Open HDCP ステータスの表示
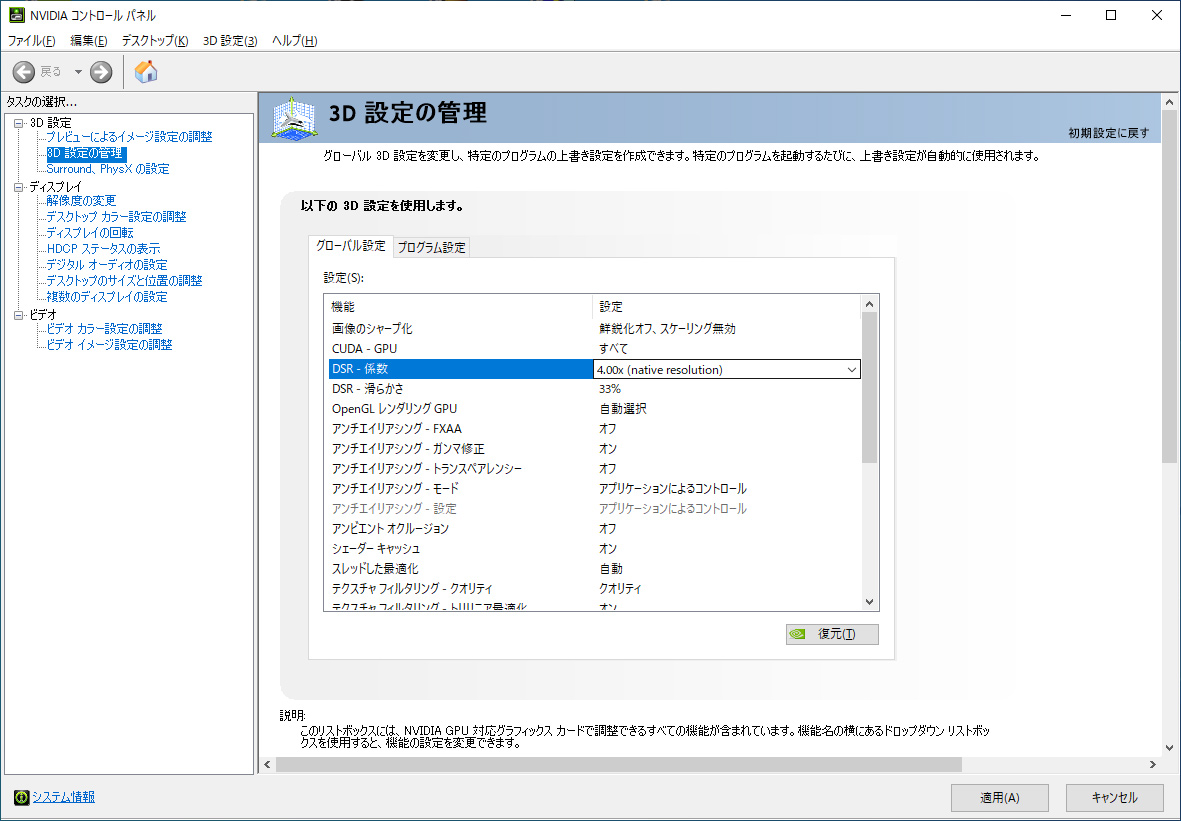This screenshot has width=1181, height=821. click(x=103, y=249)
